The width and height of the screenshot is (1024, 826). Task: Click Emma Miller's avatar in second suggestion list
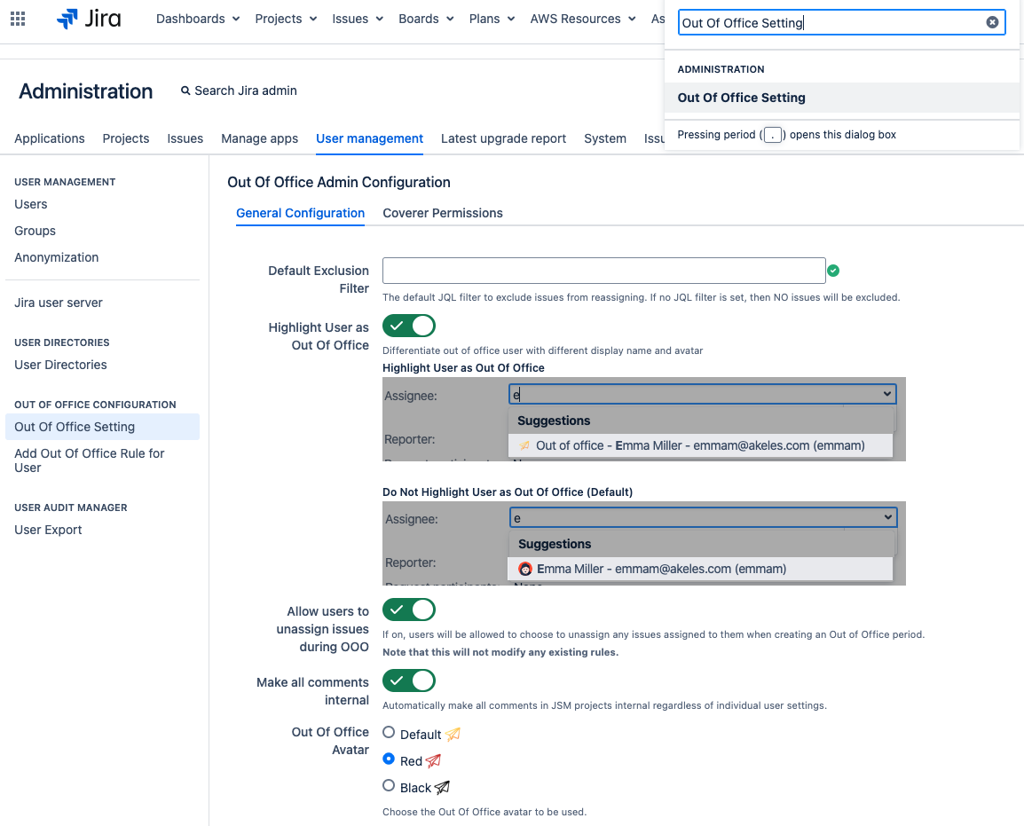pos(525,569)
